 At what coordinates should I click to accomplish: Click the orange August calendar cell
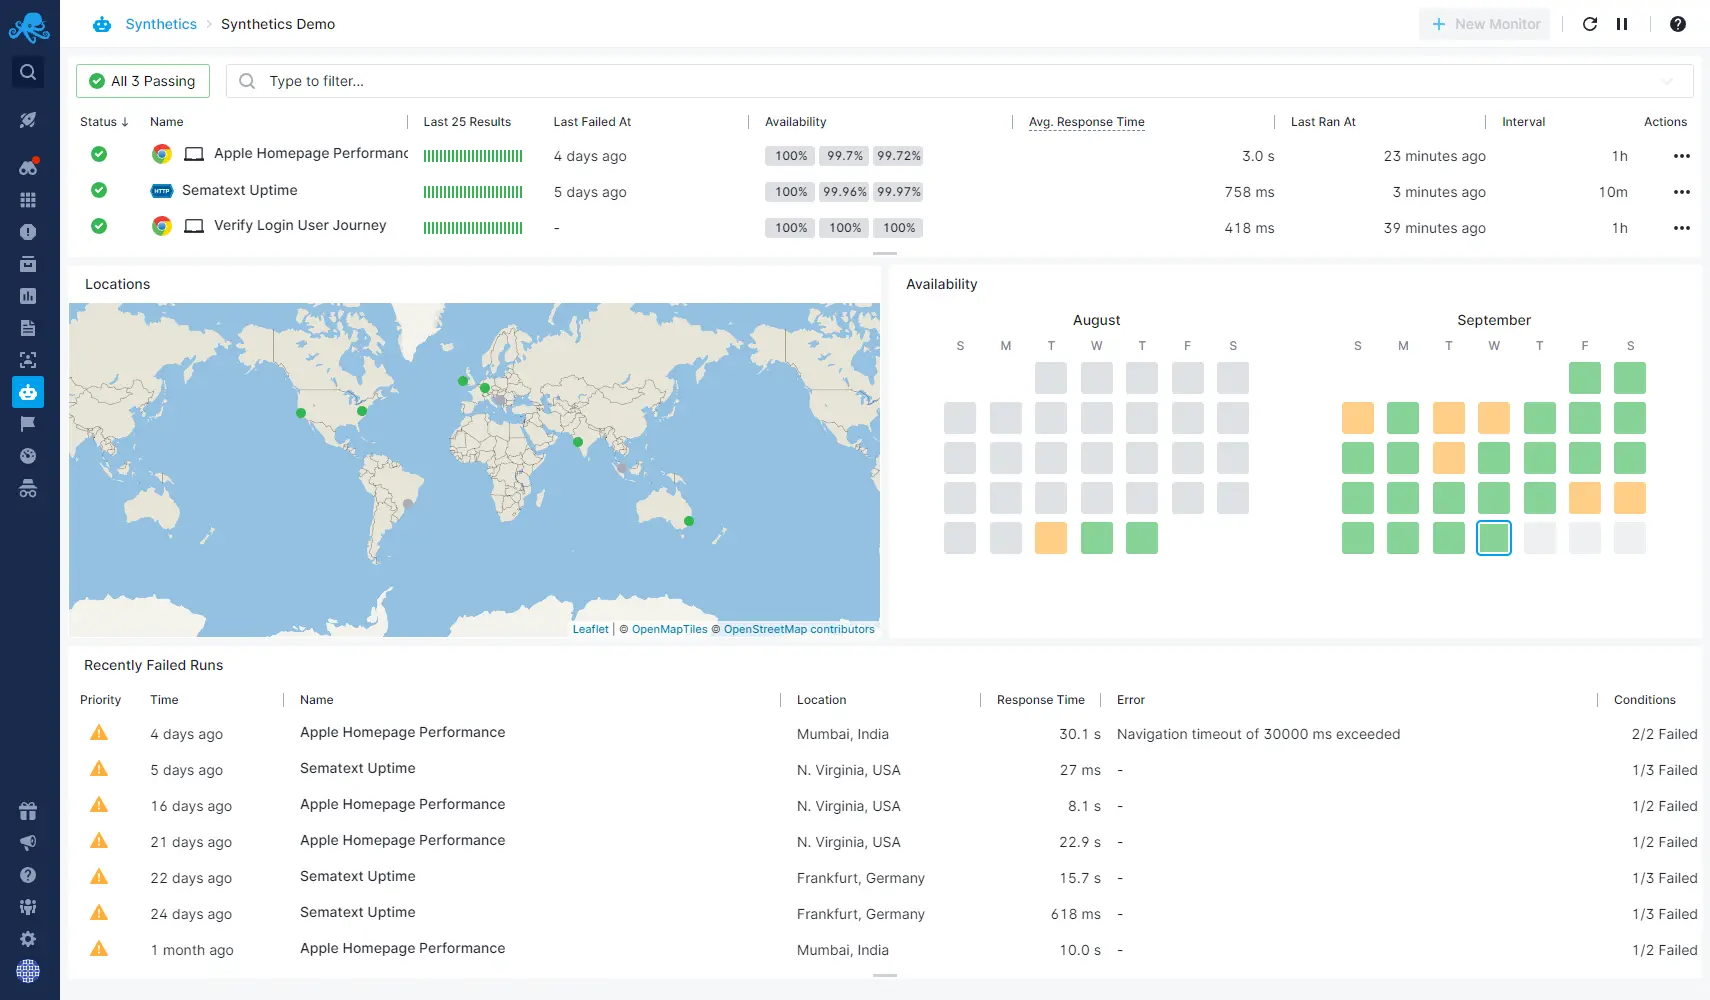coord(1051,538)
